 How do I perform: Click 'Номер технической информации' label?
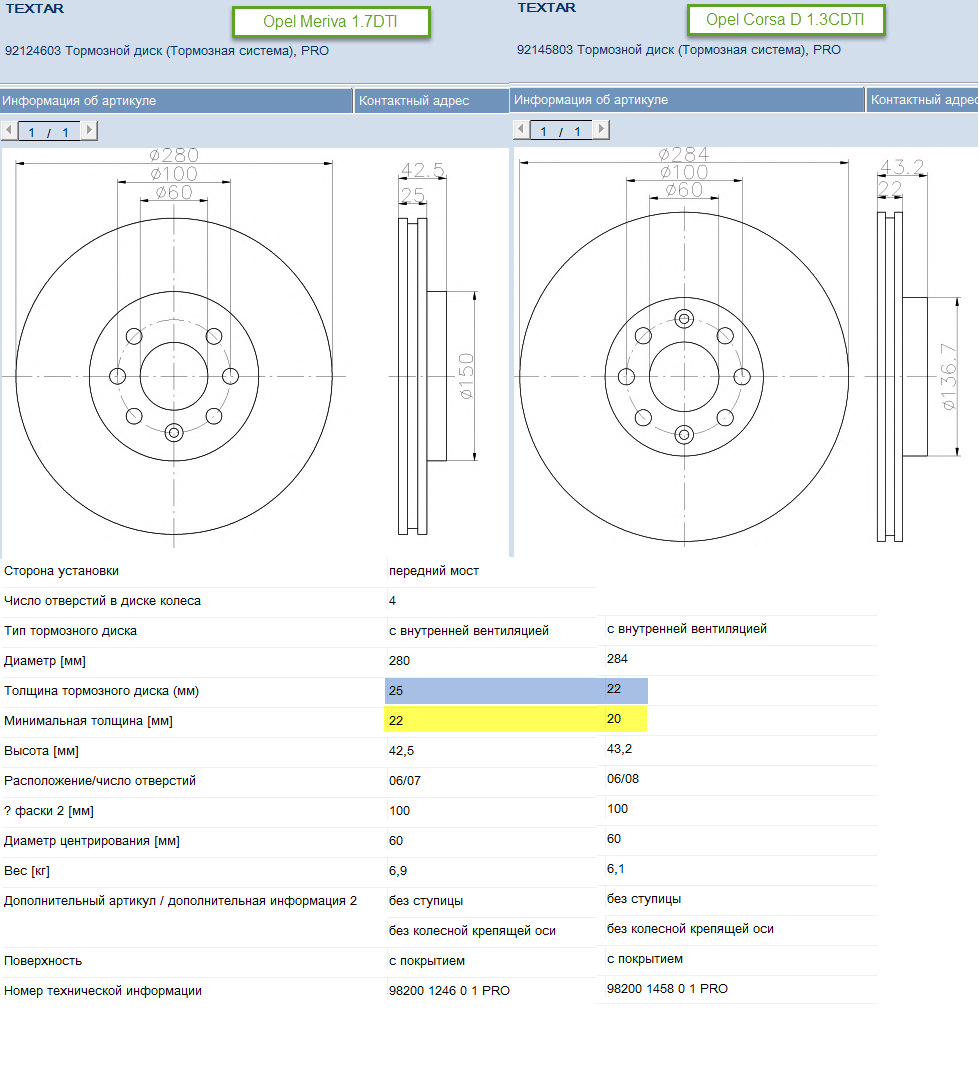tap(103, 991)
